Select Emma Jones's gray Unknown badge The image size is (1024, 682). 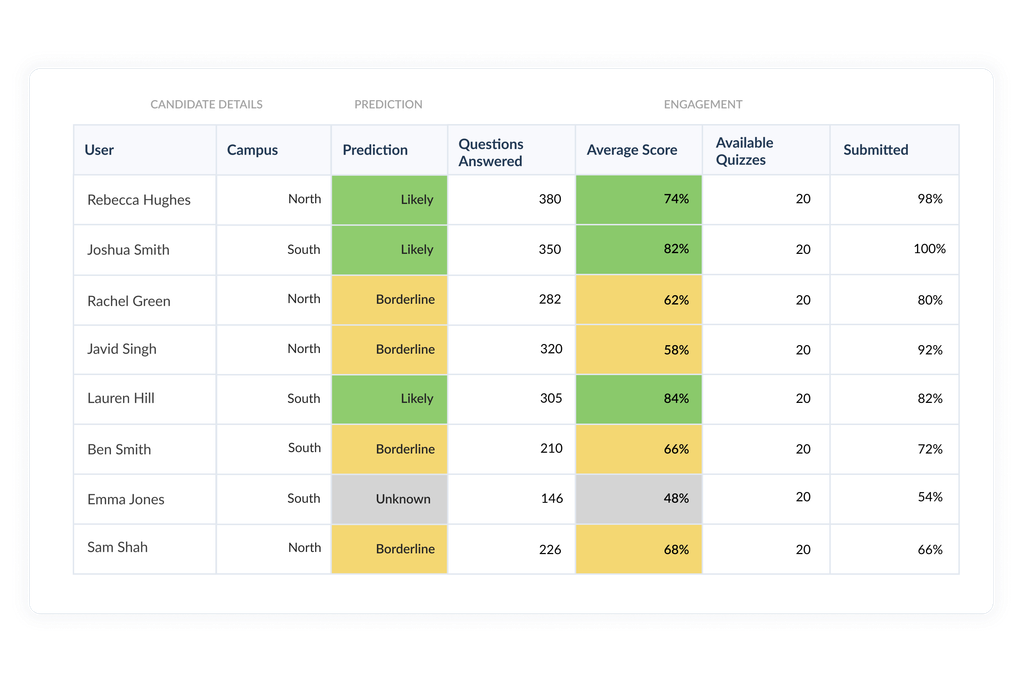[x=389, y=499]
